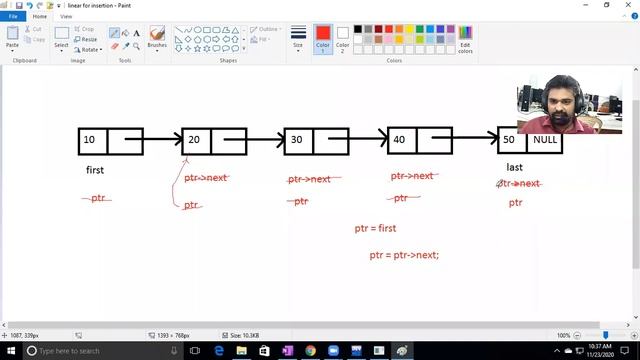Image resolution: width=640 pixels, height=360 pixels.
Task: Open OneNote from the taskbar
Action: pyautogui.click(x=288, y=351)
